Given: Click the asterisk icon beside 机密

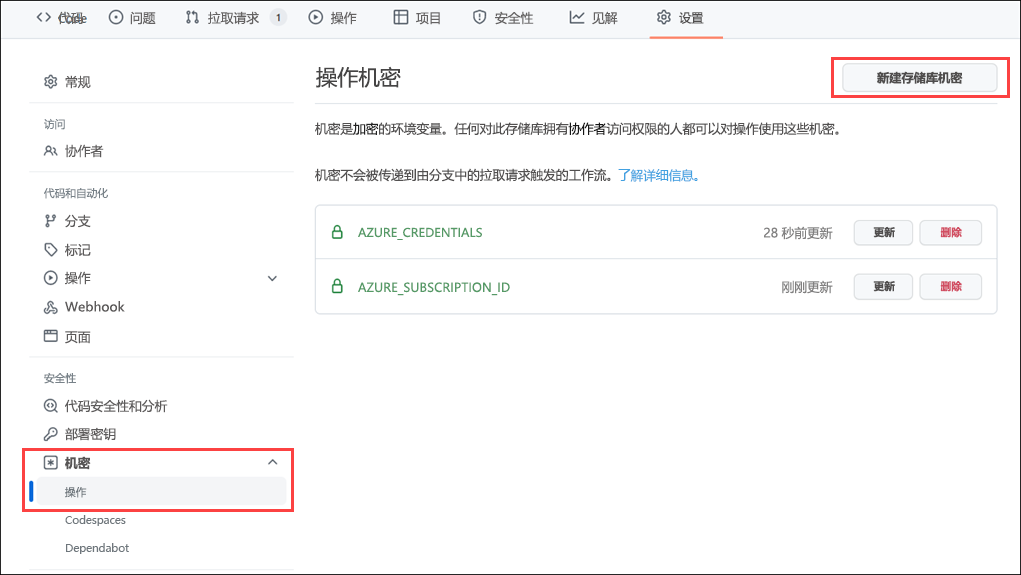Looking at the screenshot, I should (51, 463).
